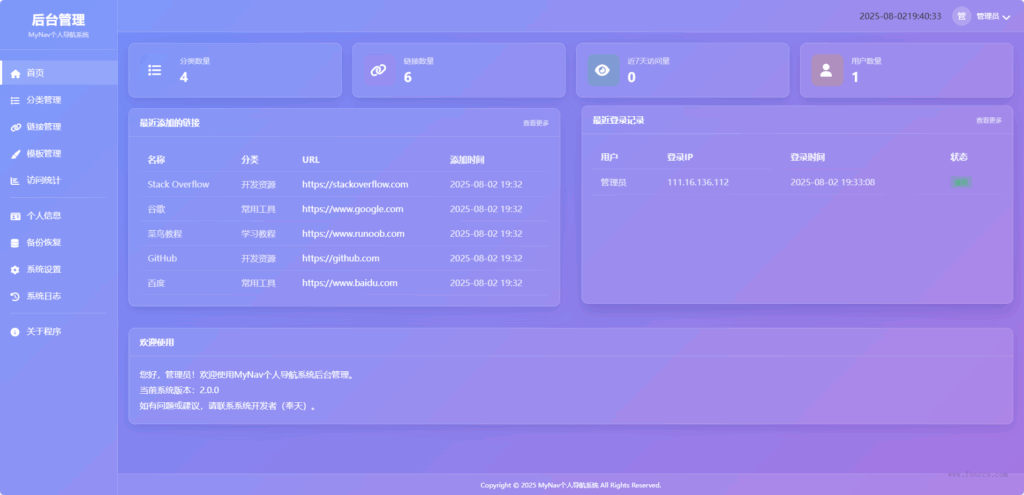Click the database icon for 备份恢复
Viewport: 1024px width, 495px height.
click(x=15, y=243)
